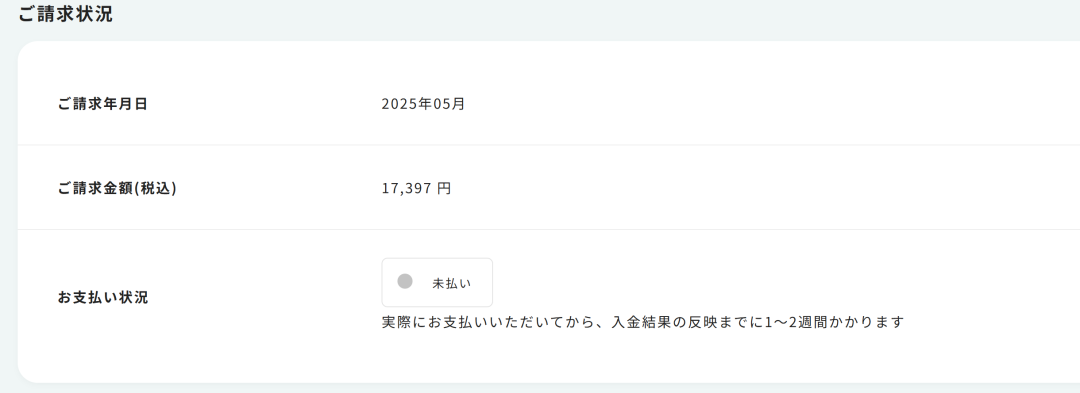Click the divider line below ご請求金額 row
Viewport: 1080px width, 393px height.
[x=549, y=229]
